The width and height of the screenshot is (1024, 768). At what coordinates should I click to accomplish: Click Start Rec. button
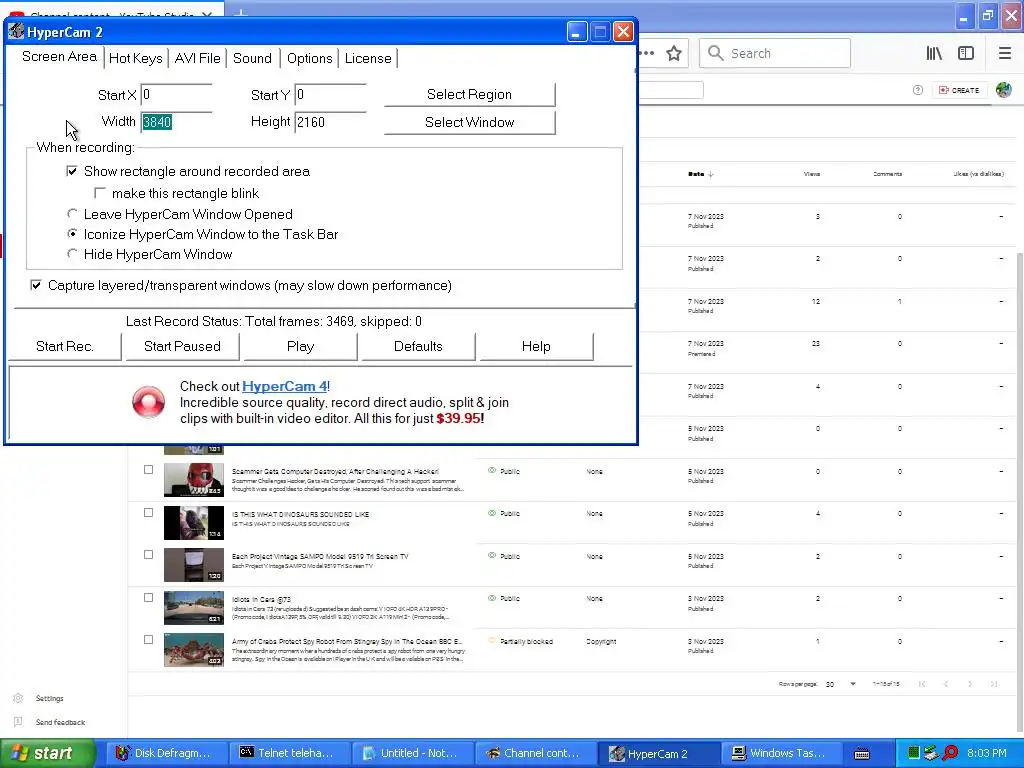(x=65, y=346)
